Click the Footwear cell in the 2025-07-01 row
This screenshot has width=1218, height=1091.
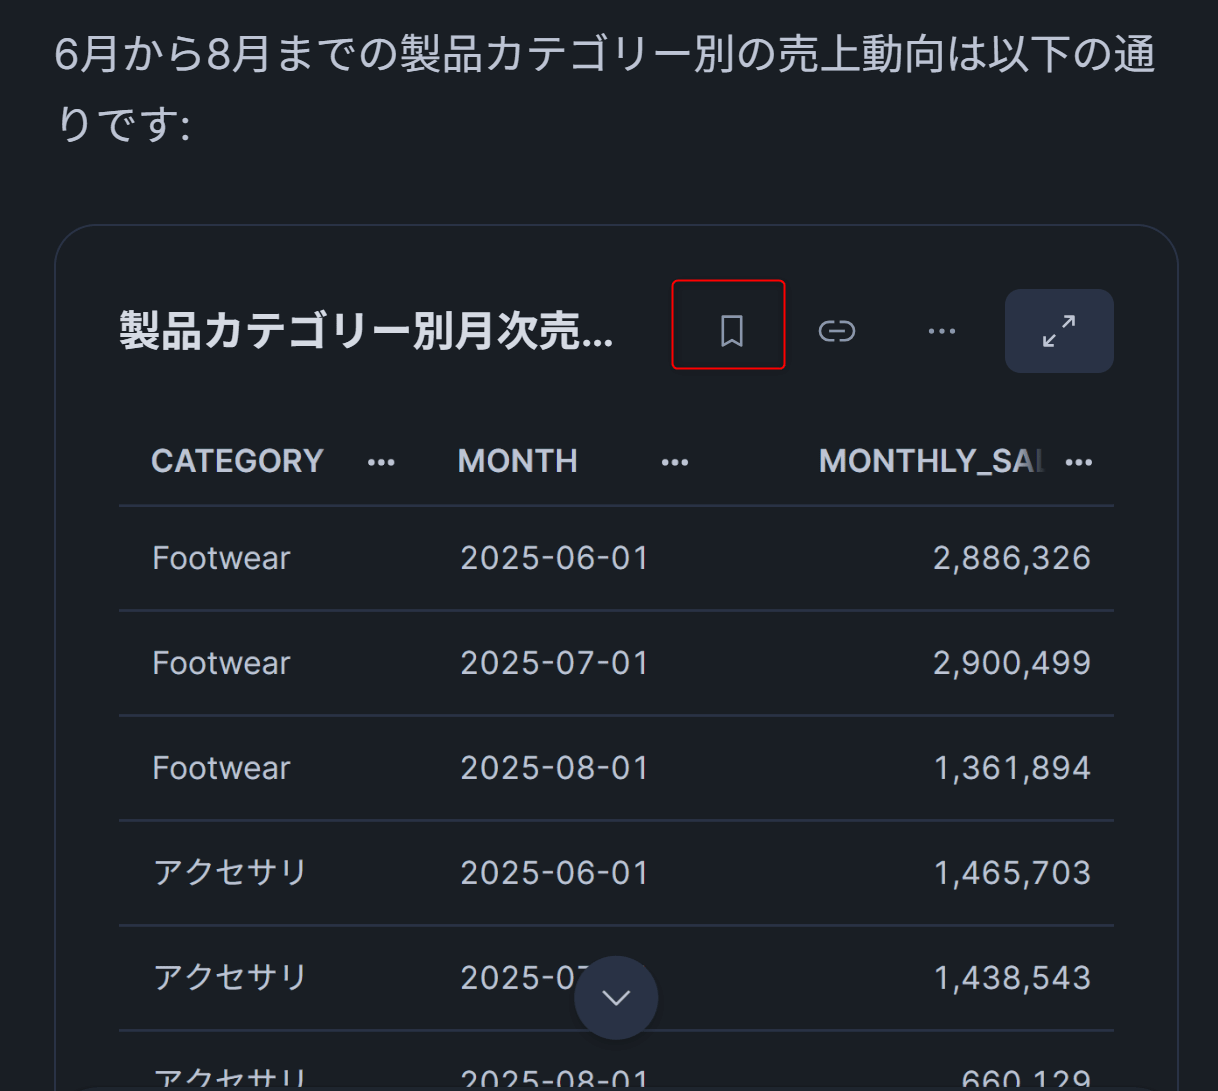coord(221,663)
